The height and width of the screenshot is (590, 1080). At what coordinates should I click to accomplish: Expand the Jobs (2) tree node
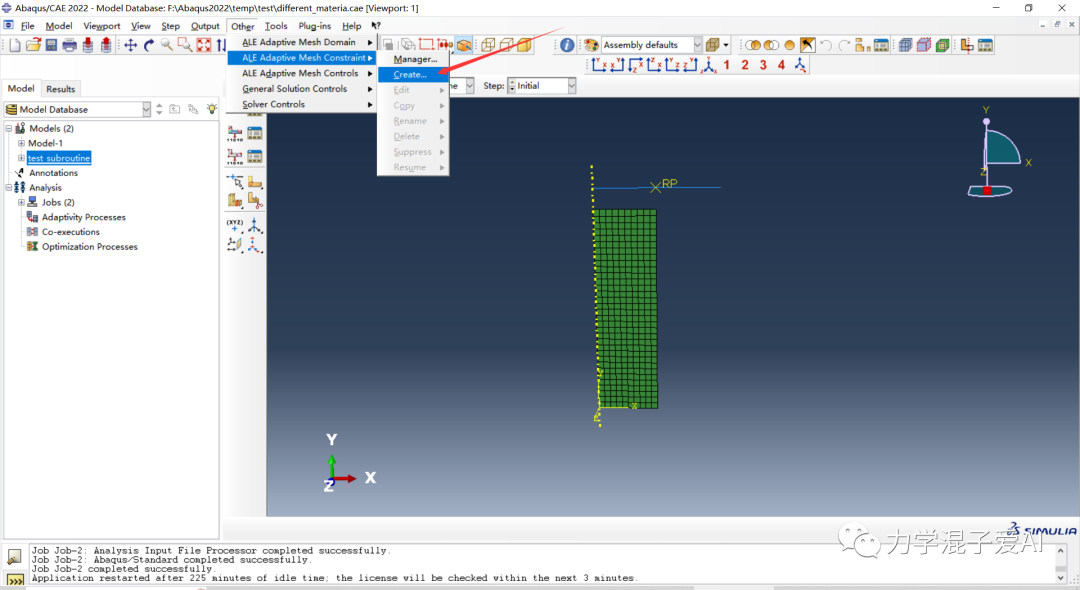click(x=21, y=202)
